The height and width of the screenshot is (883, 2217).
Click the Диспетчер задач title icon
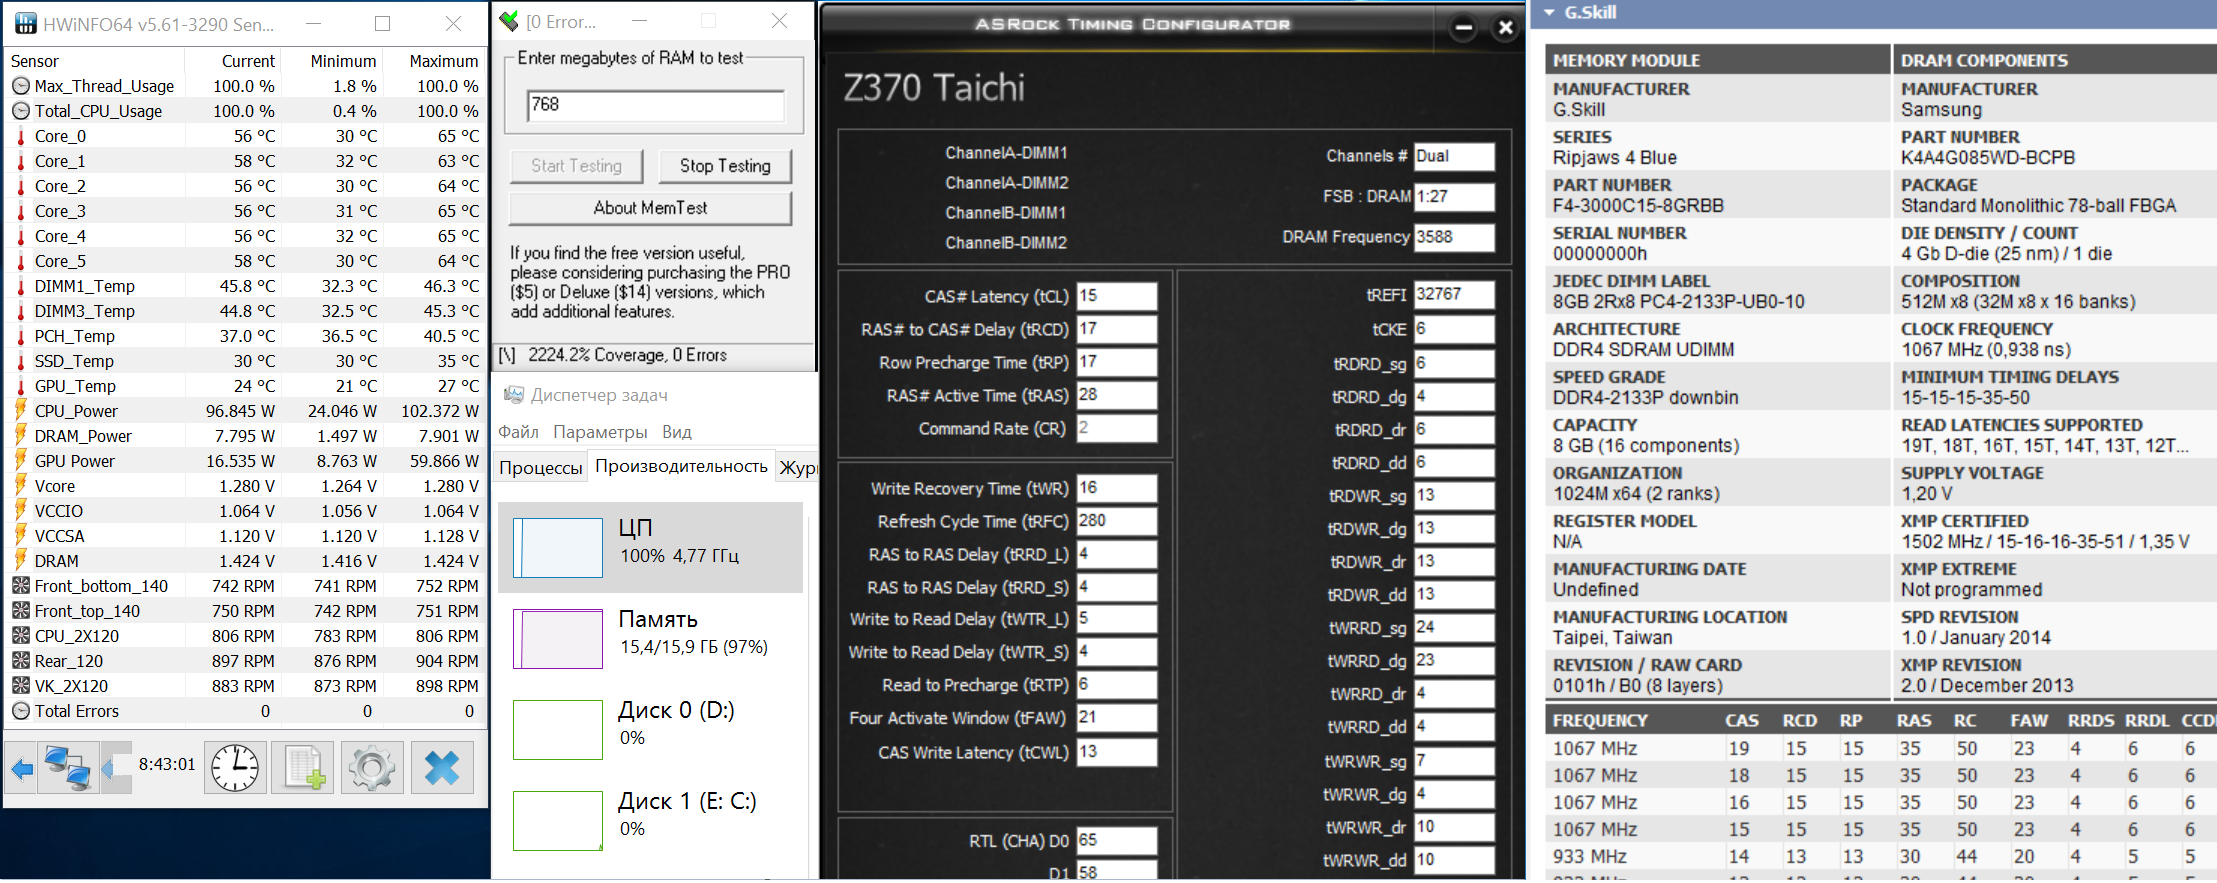coord(514,395)
